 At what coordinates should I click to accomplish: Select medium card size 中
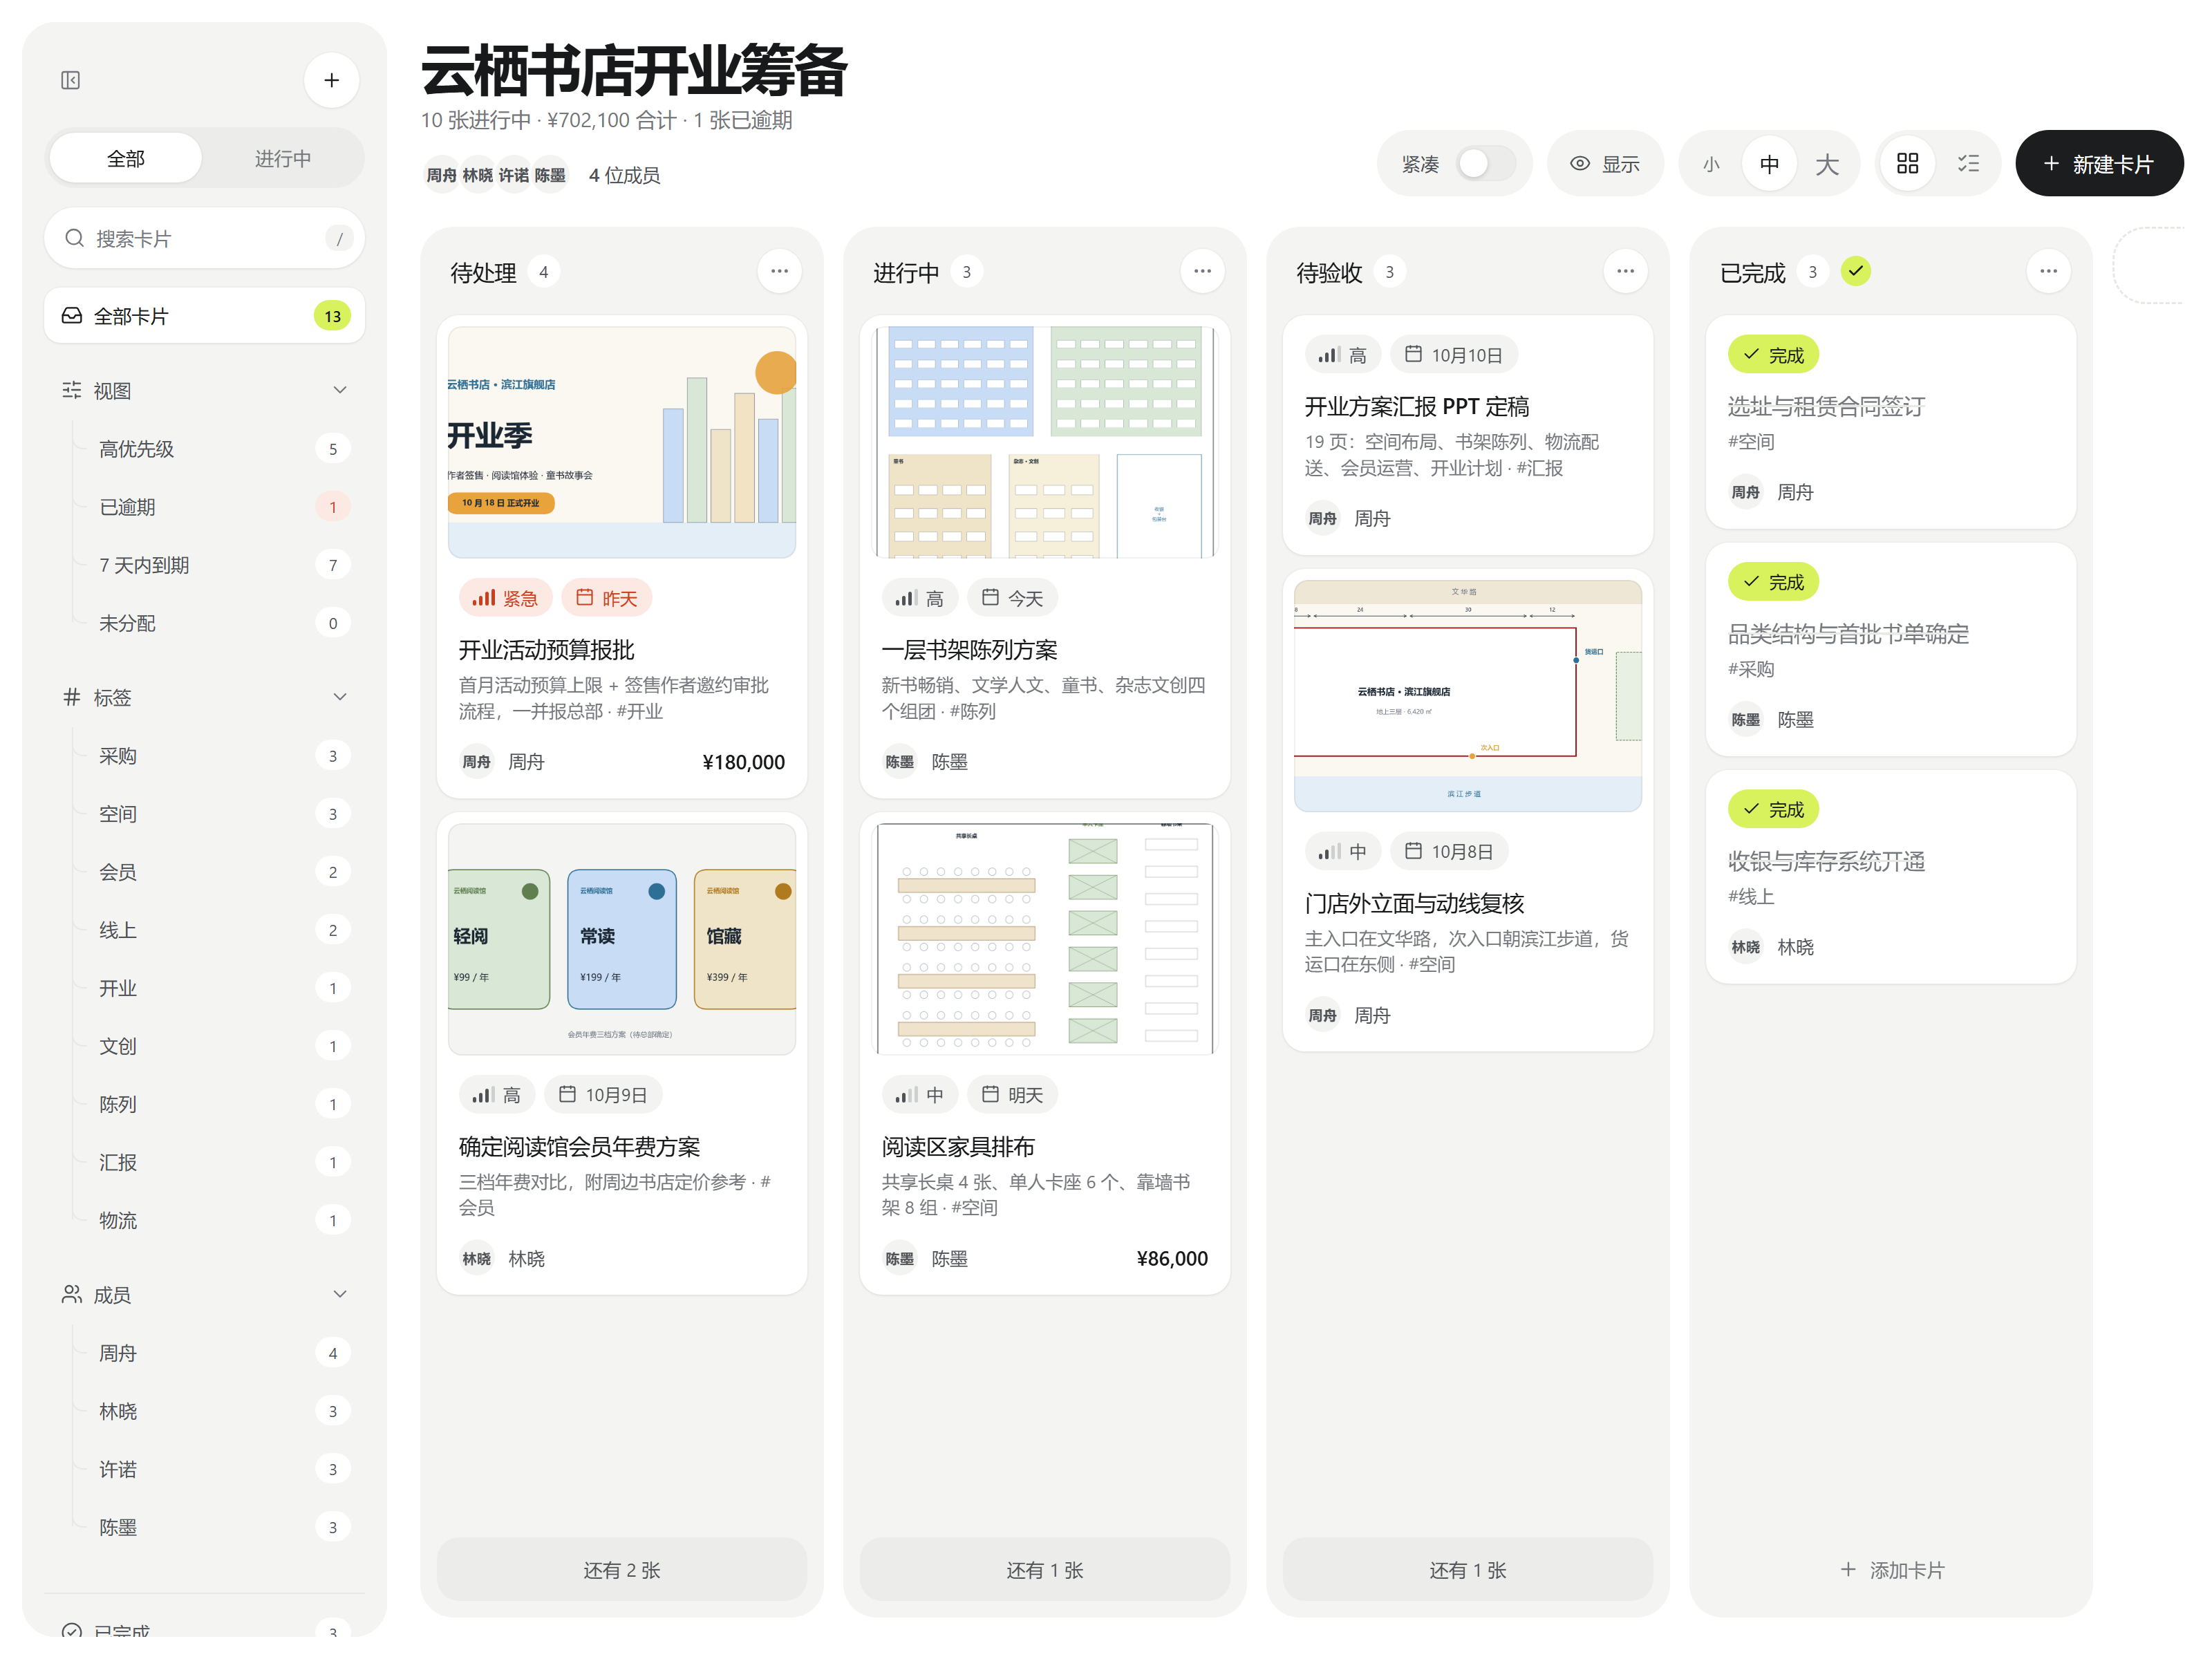point(1769,163)
